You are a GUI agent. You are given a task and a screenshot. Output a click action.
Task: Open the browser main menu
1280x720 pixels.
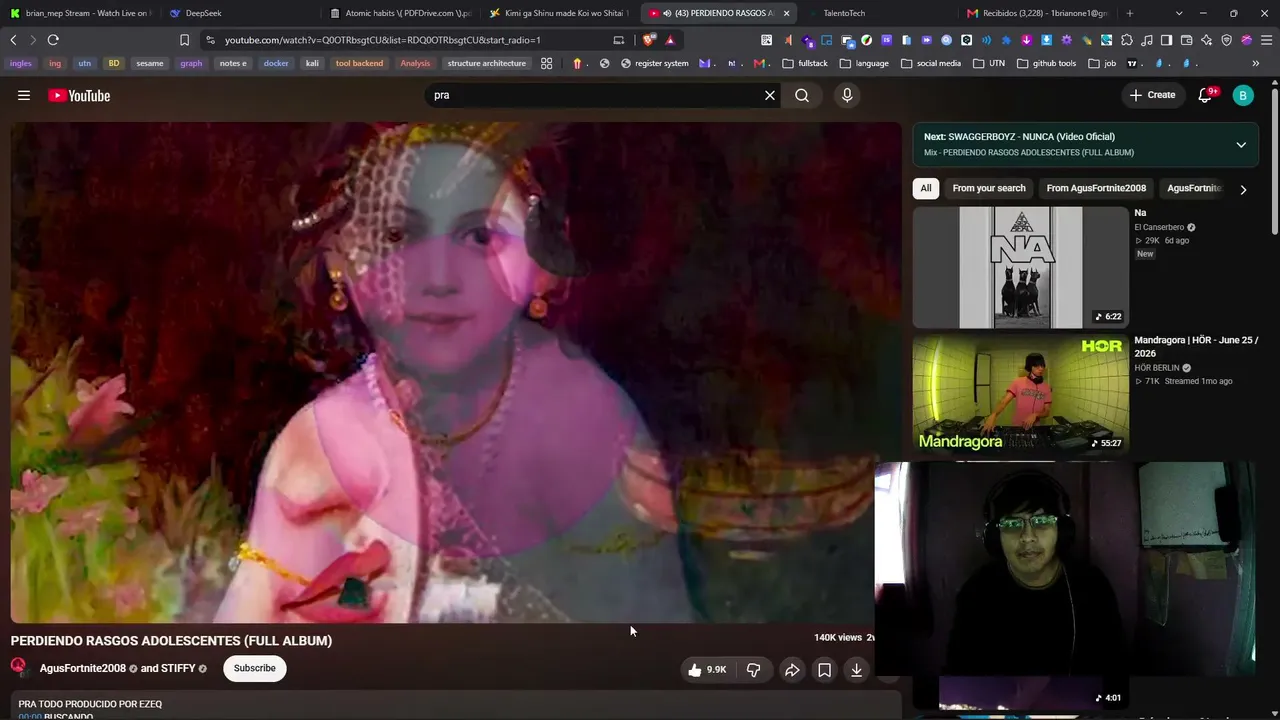point(1266,40)
